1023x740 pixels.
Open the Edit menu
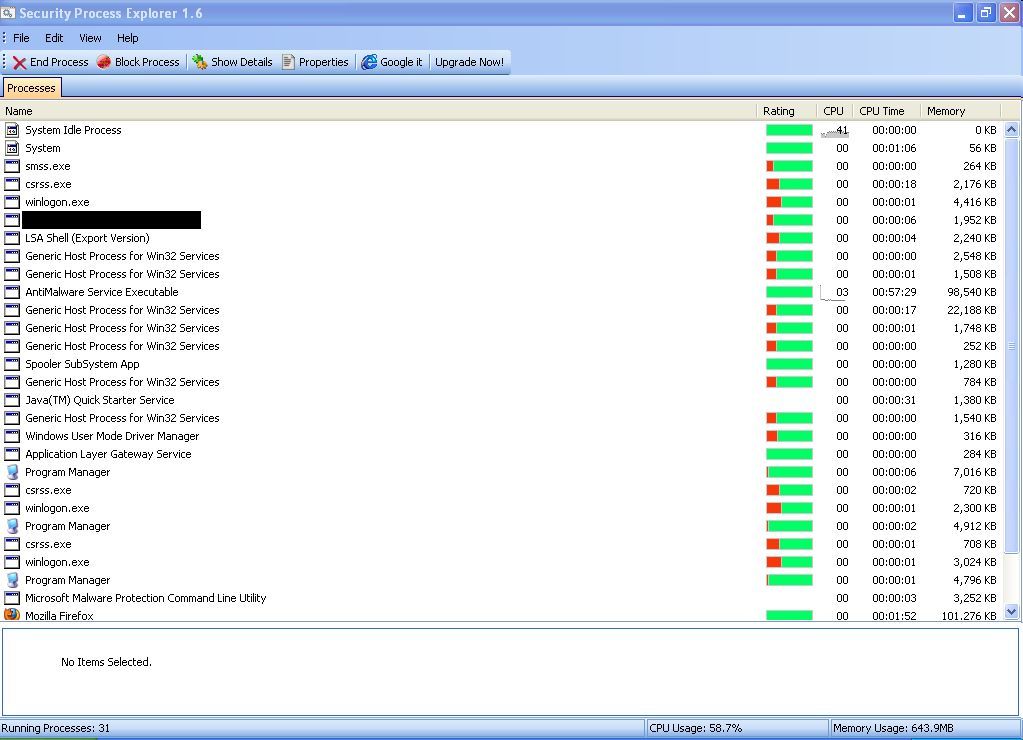tap(53, 38)
